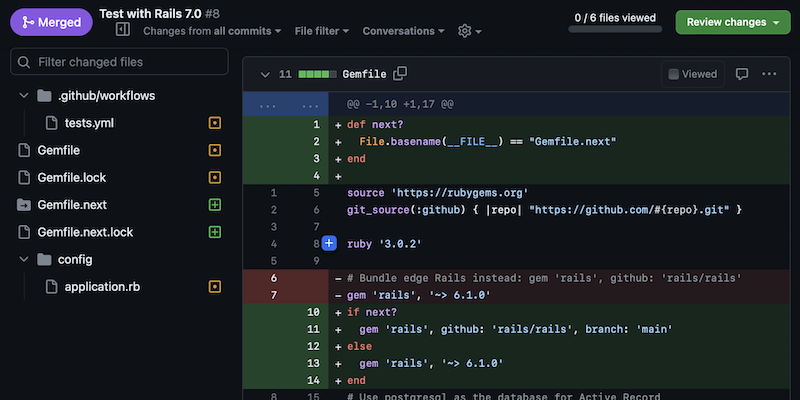The width and height of the screenshot is (800, 400).
Task: Click added line with branch: 'main'
Action: (x=516, y=329)
